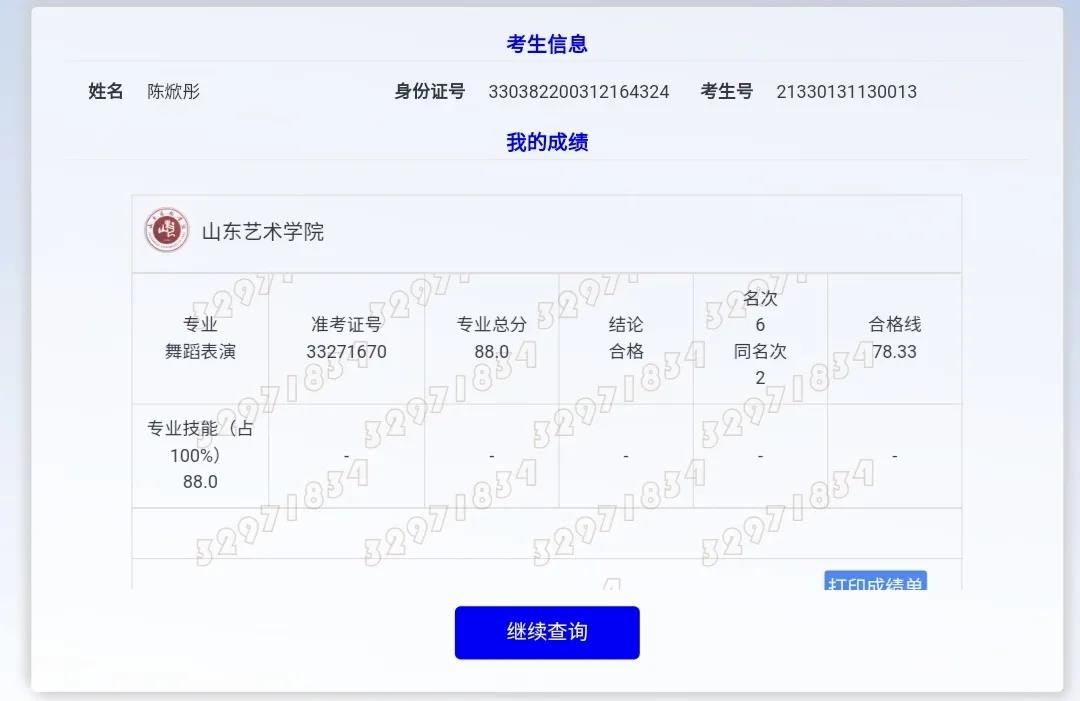Click the 姓名 label
Image resolution: width=1080 pixels, height=701 pixels.
point(106,92)
